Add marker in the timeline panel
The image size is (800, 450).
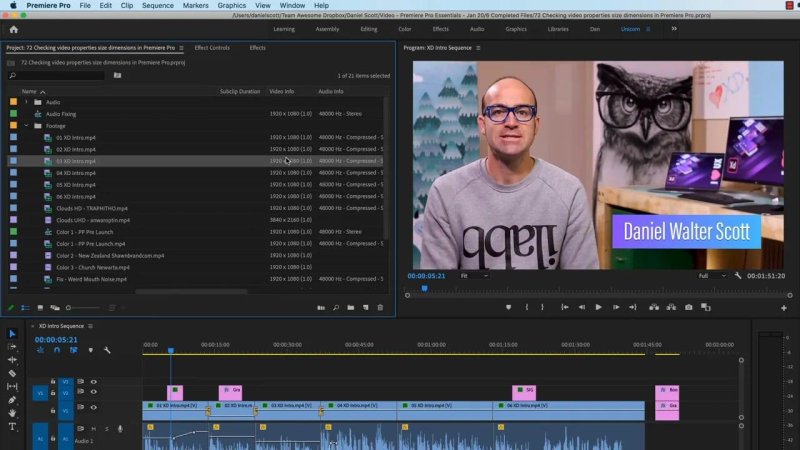(91, 350)
